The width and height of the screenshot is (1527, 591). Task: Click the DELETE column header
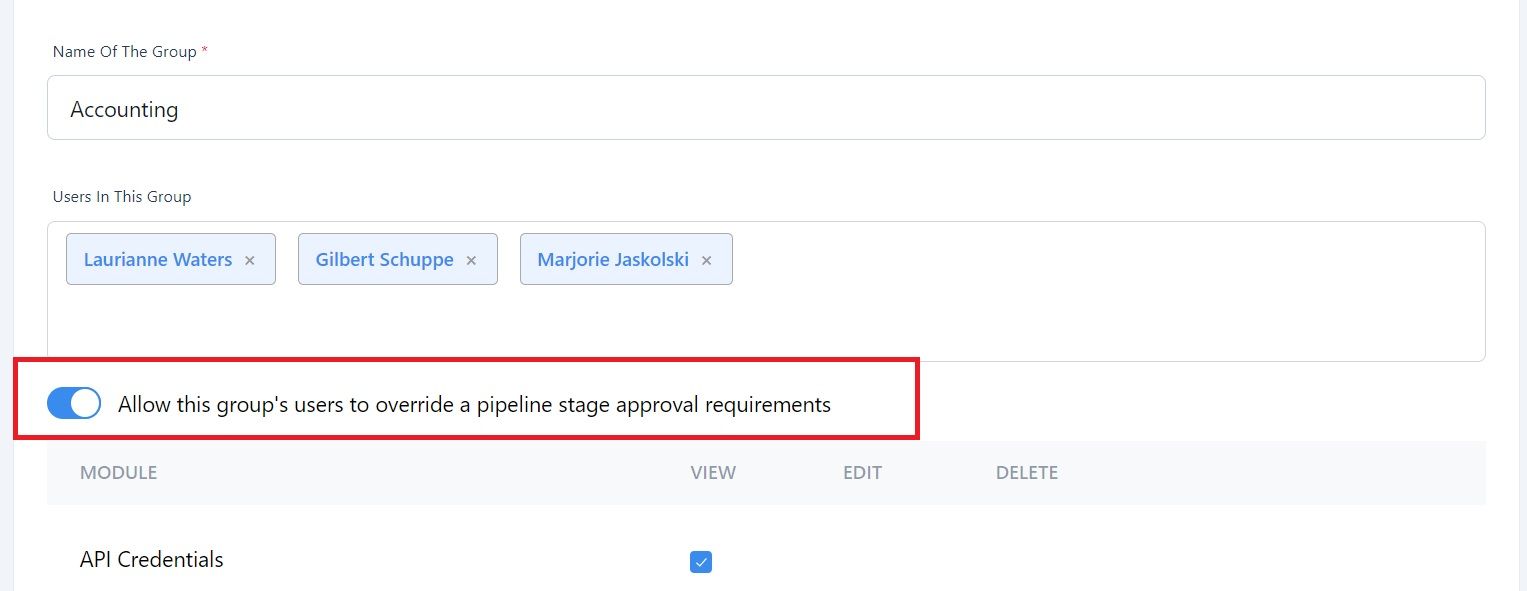(x=1027, y=473)
